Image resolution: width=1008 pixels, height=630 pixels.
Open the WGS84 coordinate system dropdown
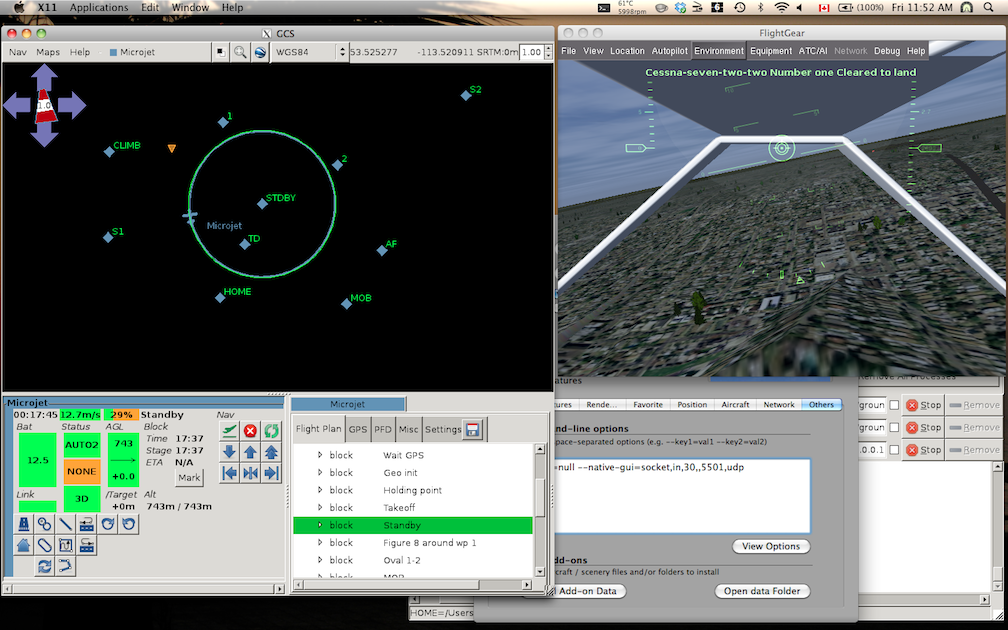[x=310, y=52]
